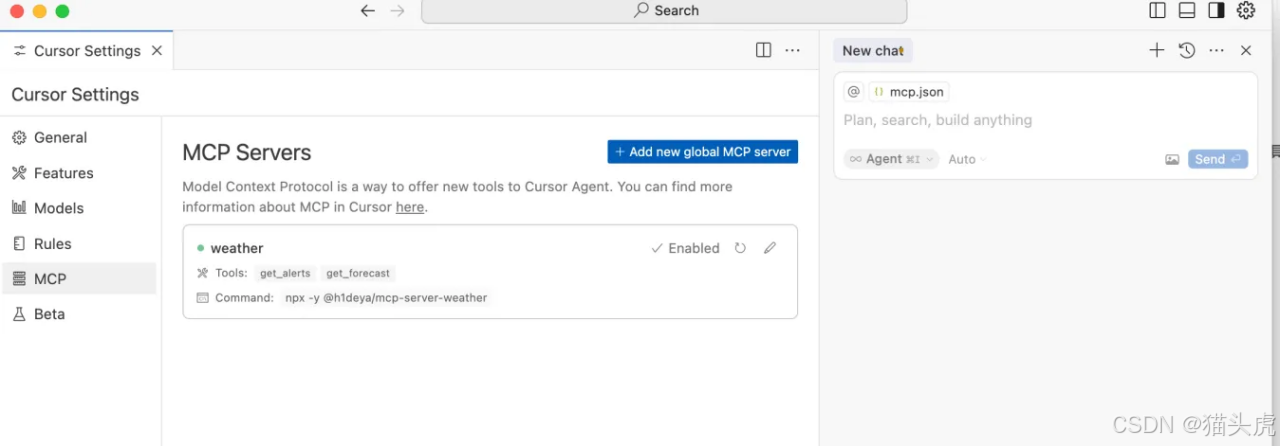
Task: Edit the weather server with pencil icon
Action: click(x=770, y=248)
